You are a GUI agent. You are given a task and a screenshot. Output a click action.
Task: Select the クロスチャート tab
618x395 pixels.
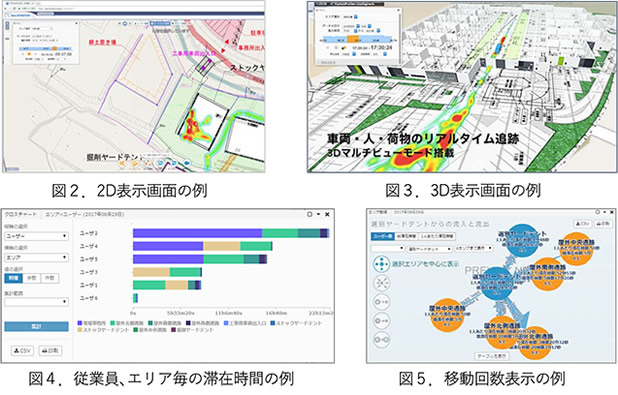pyautogui.click(x=20, y=214)
